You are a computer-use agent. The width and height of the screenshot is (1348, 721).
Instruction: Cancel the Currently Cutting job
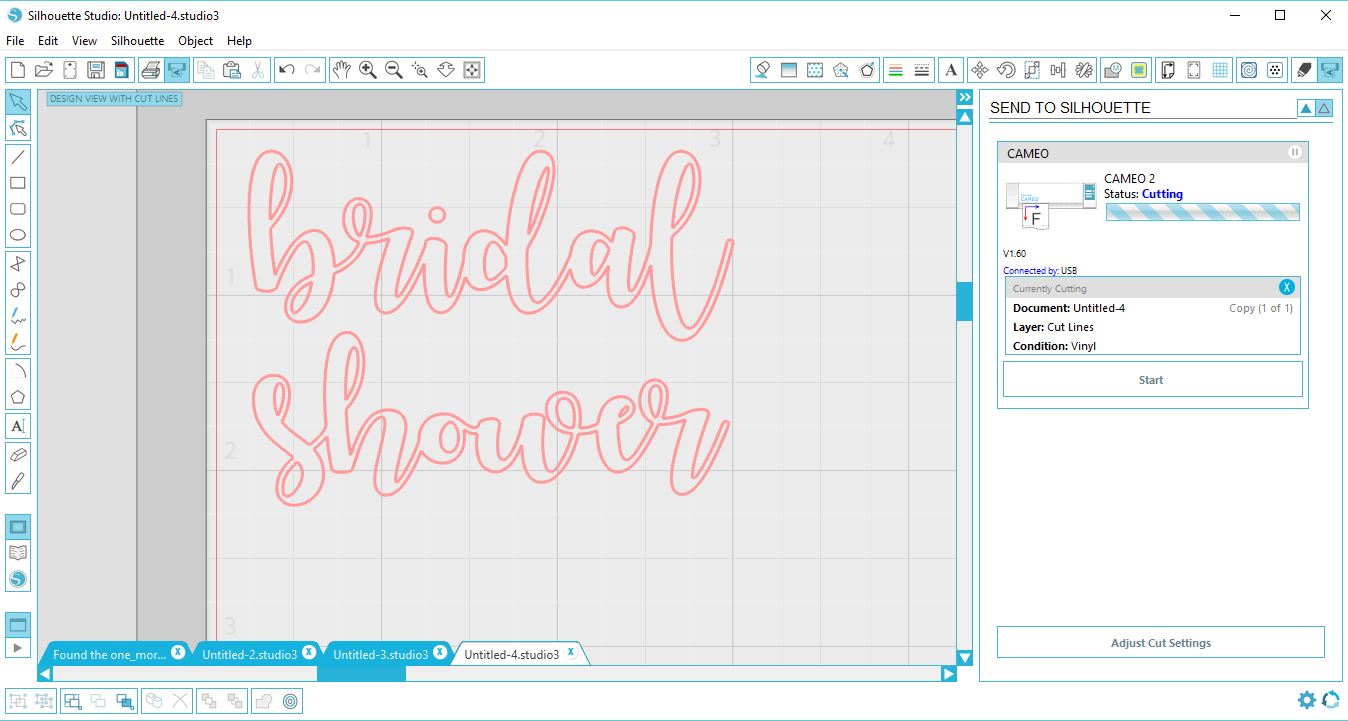coord(1287,288)
